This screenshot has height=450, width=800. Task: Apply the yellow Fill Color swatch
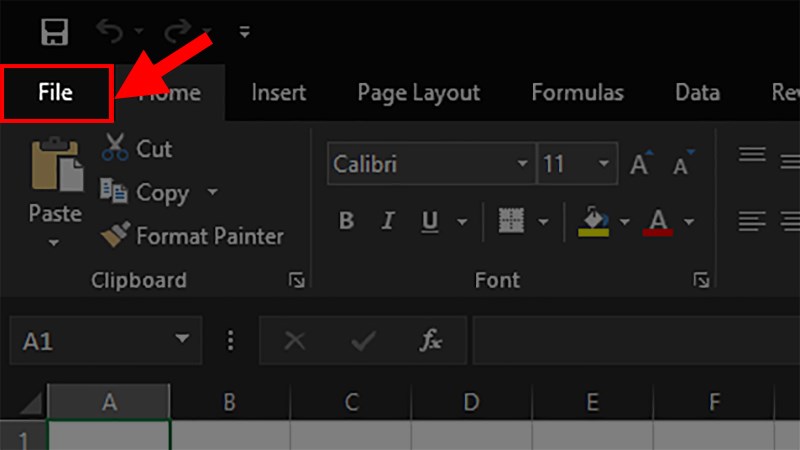tap(593, 221)
